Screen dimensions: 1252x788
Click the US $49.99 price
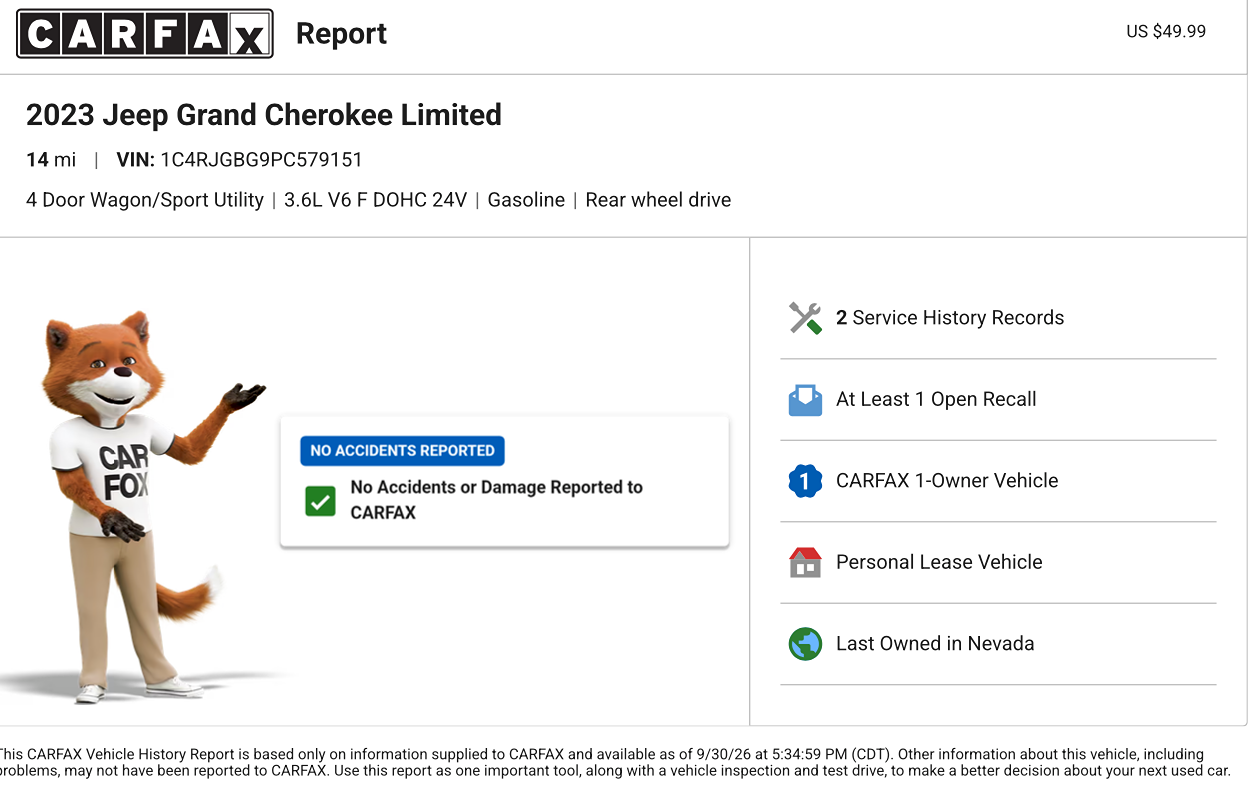tap(1166, 31)
